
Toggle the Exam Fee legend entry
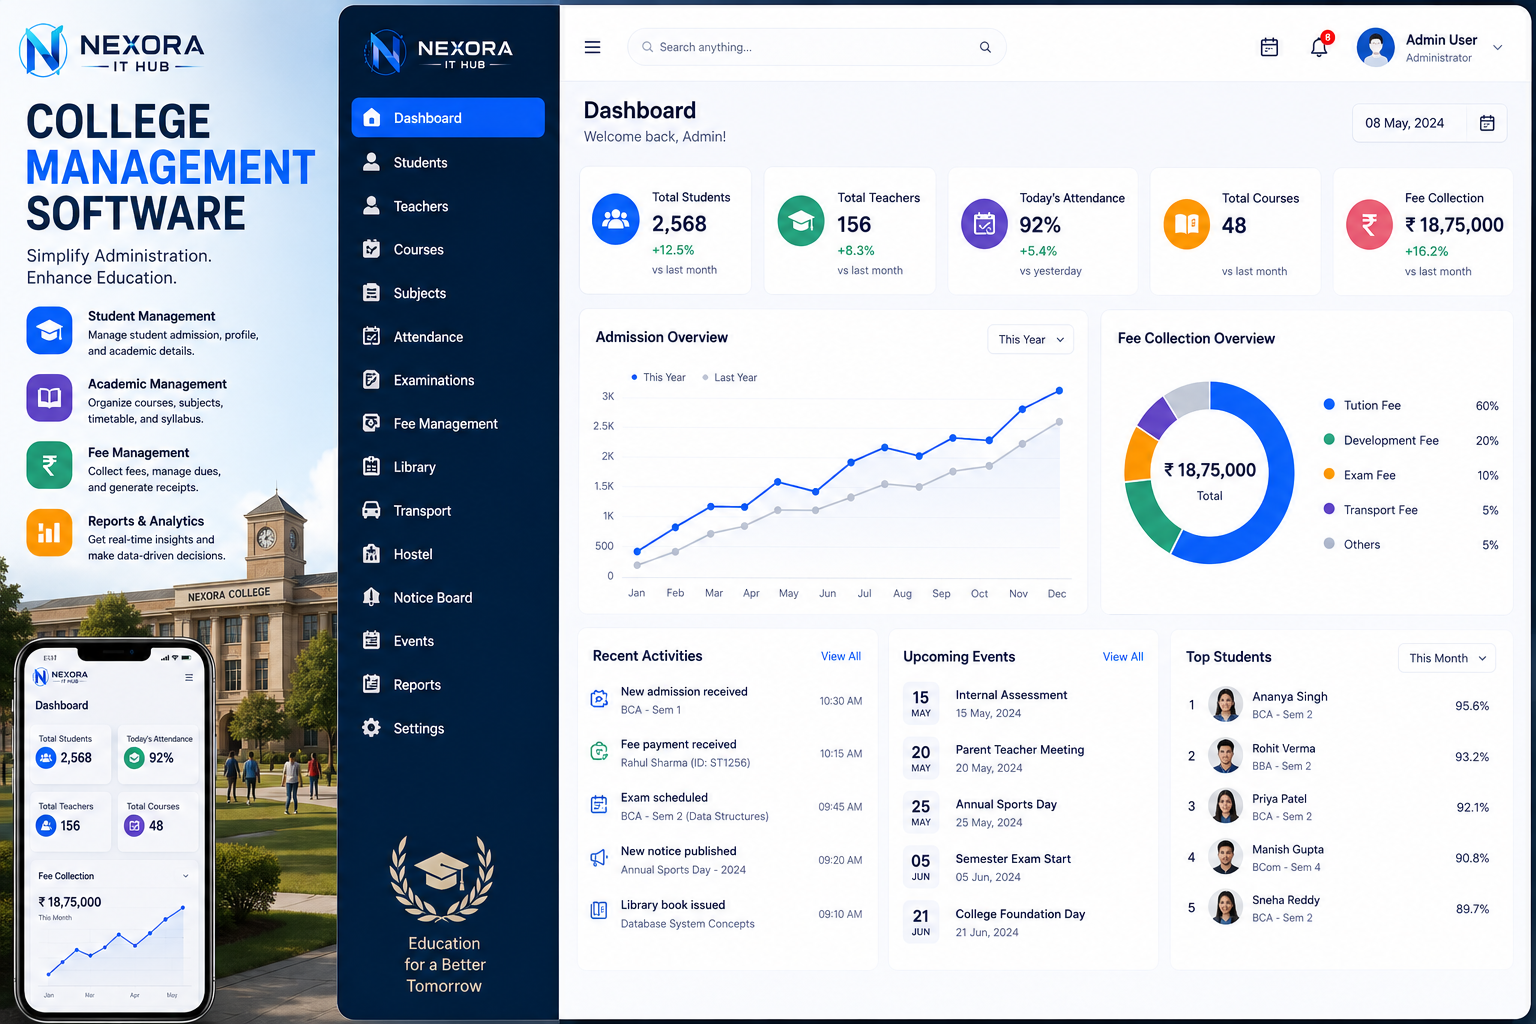[x=1410, y=476]
